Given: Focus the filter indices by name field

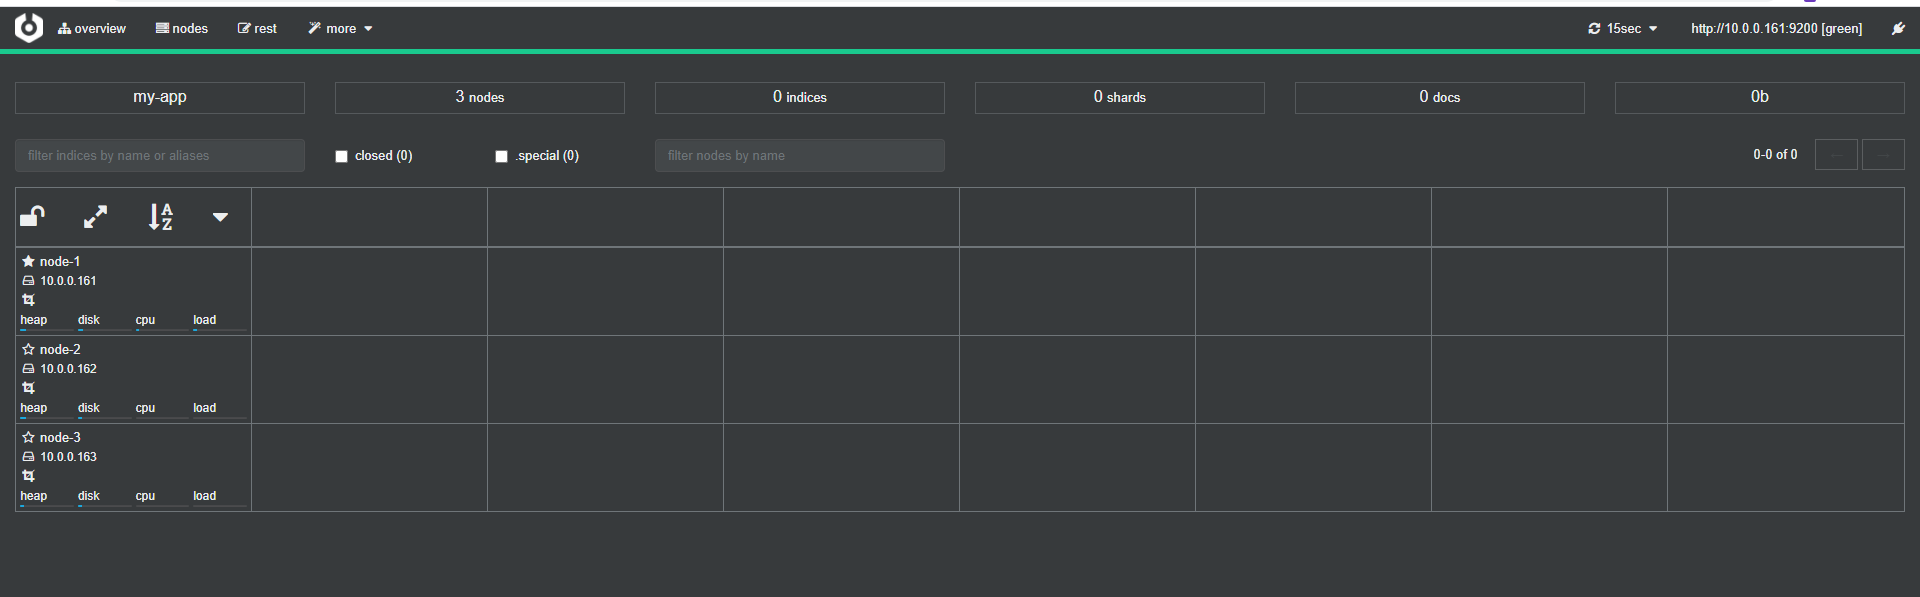Looking at the screenshot, I should tap(160, 155).
